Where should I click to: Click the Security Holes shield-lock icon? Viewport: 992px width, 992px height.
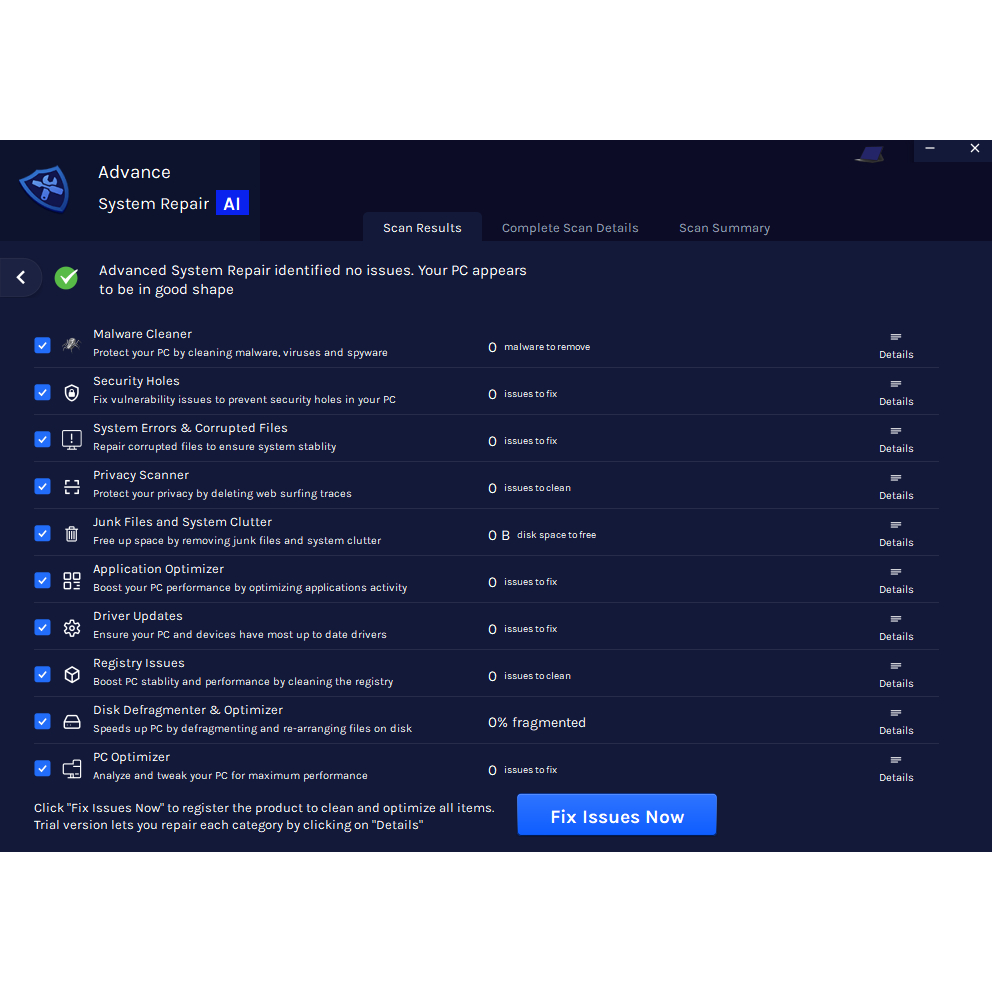coord(71,393)
